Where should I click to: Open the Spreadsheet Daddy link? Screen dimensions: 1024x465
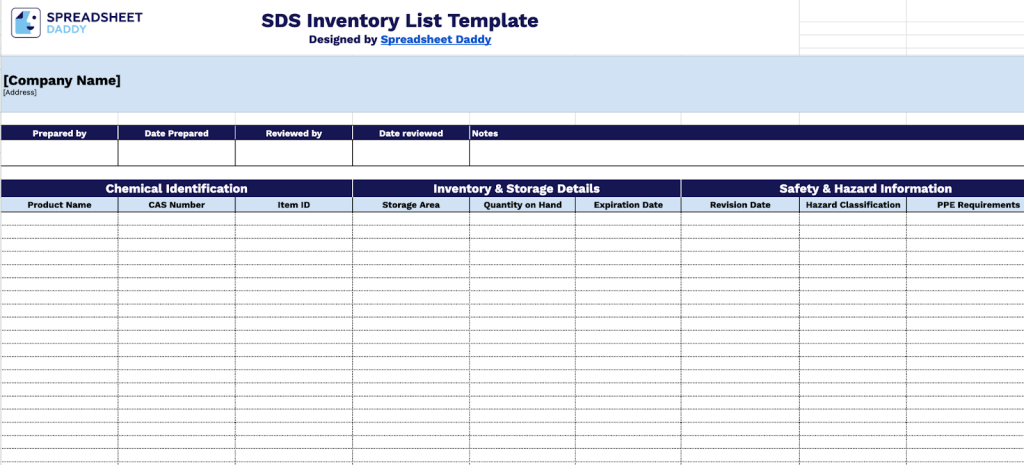coord(436,40)
